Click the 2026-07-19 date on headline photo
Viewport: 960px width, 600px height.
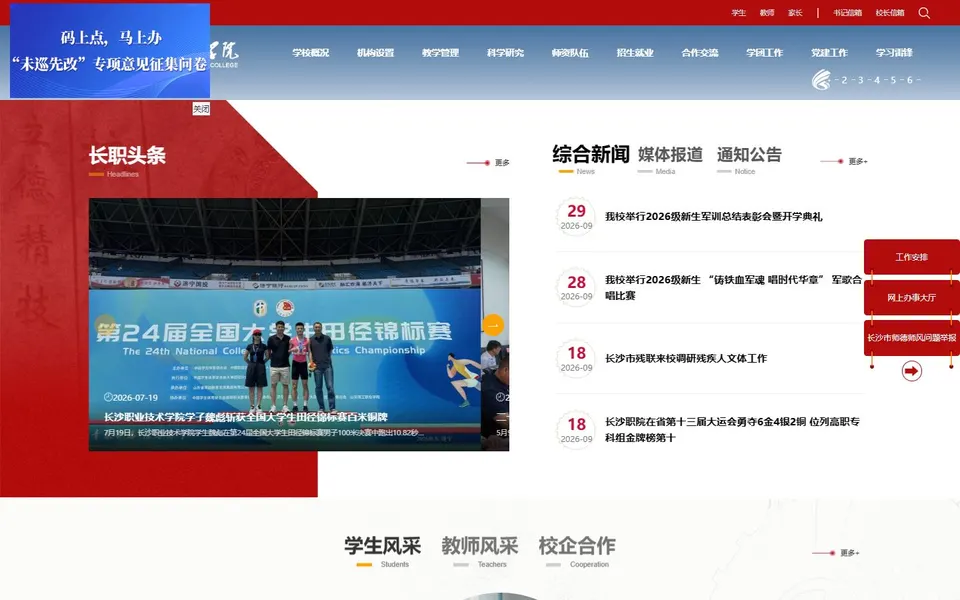click(131, 397)
